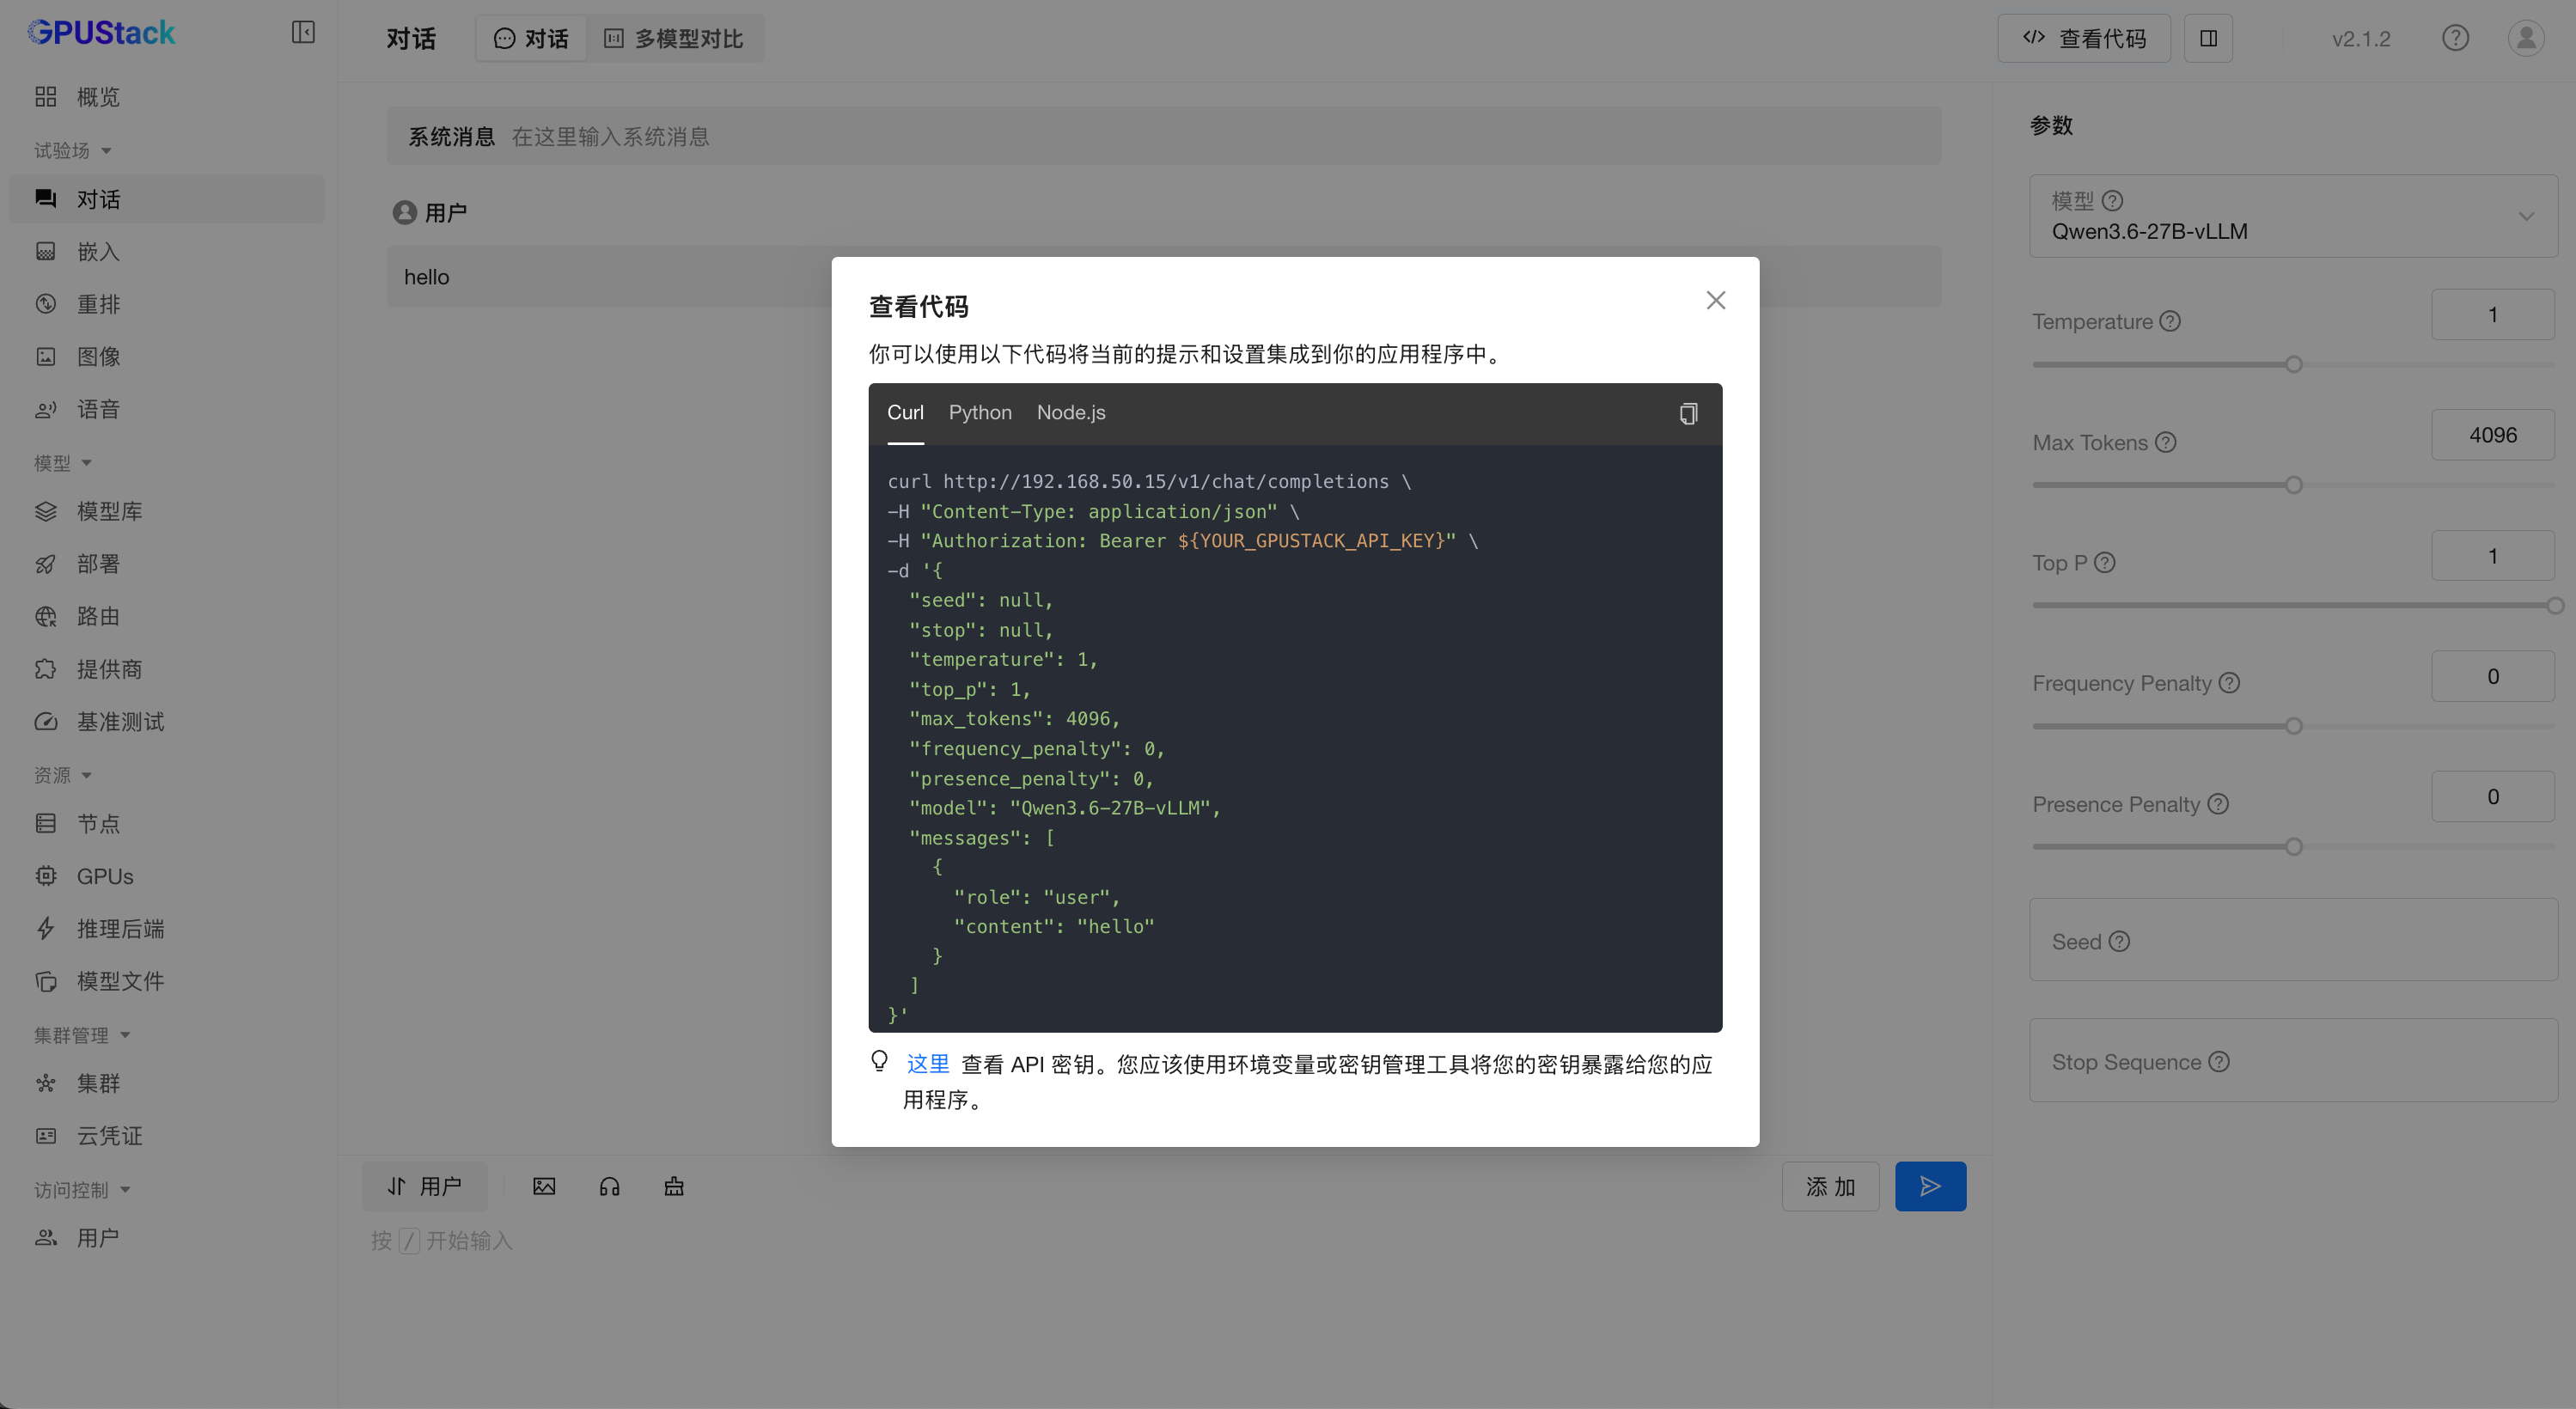Switch to the Python code tab

(x=979, y=412)
